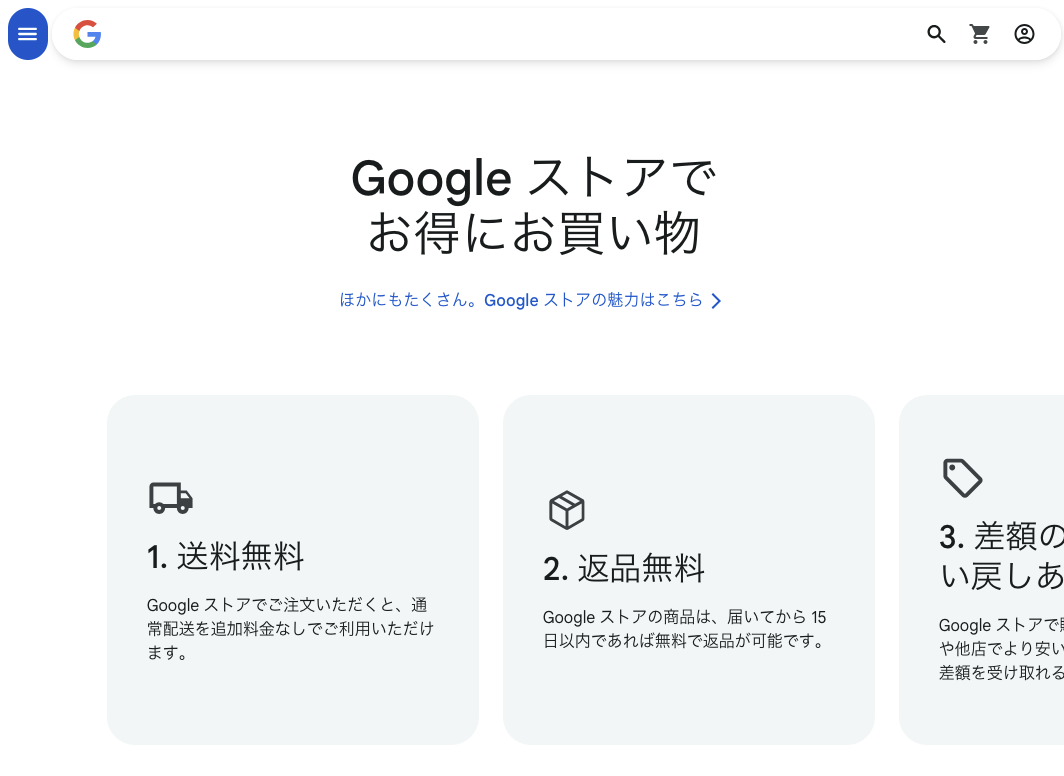Click the price difference description text
This screenshot has height=776, width=1064.
point(1000,650)
